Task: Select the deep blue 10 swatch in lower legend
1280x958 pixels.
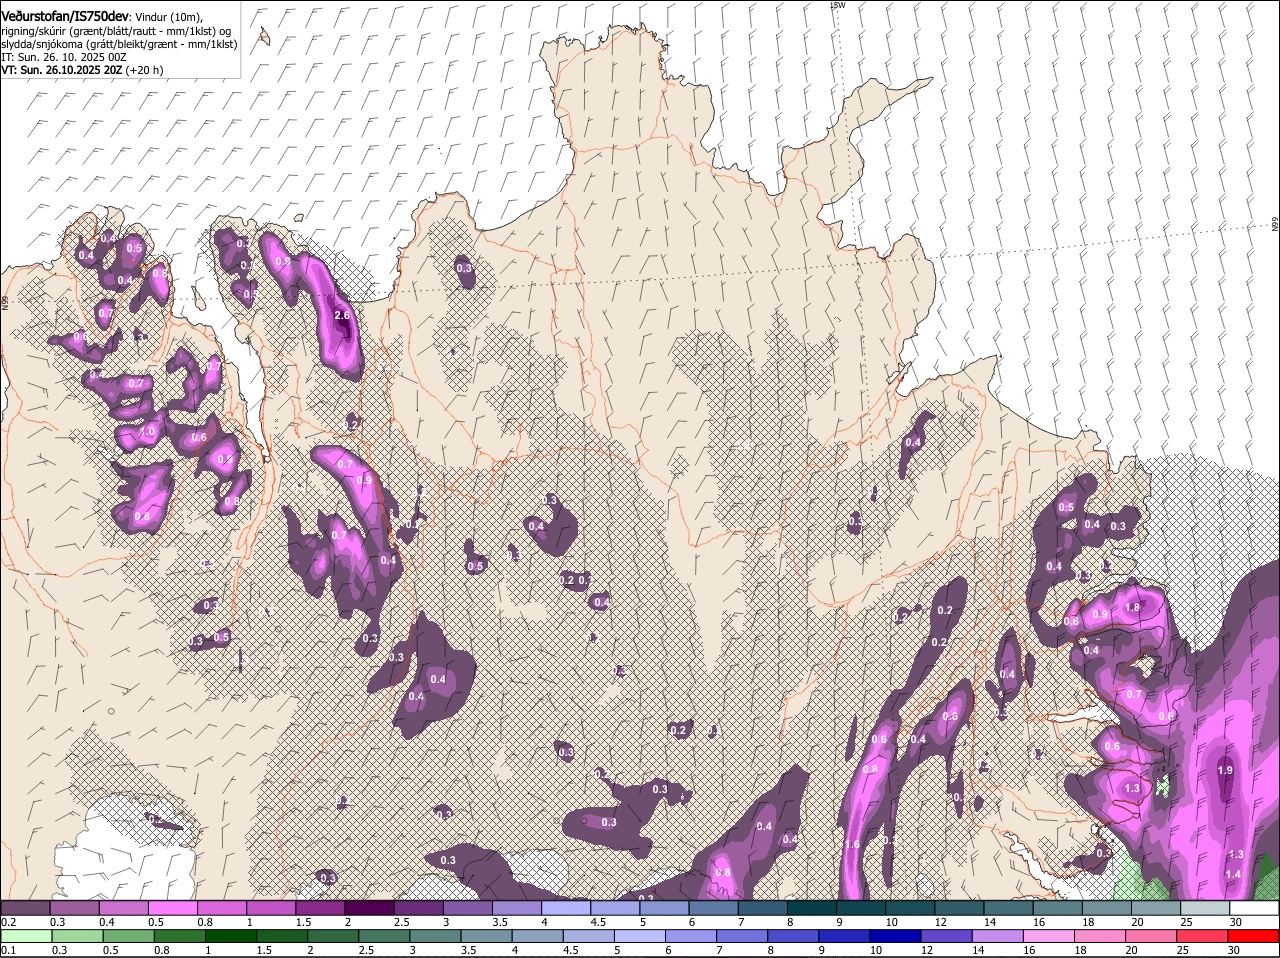Action: click(x=895, y=936)
